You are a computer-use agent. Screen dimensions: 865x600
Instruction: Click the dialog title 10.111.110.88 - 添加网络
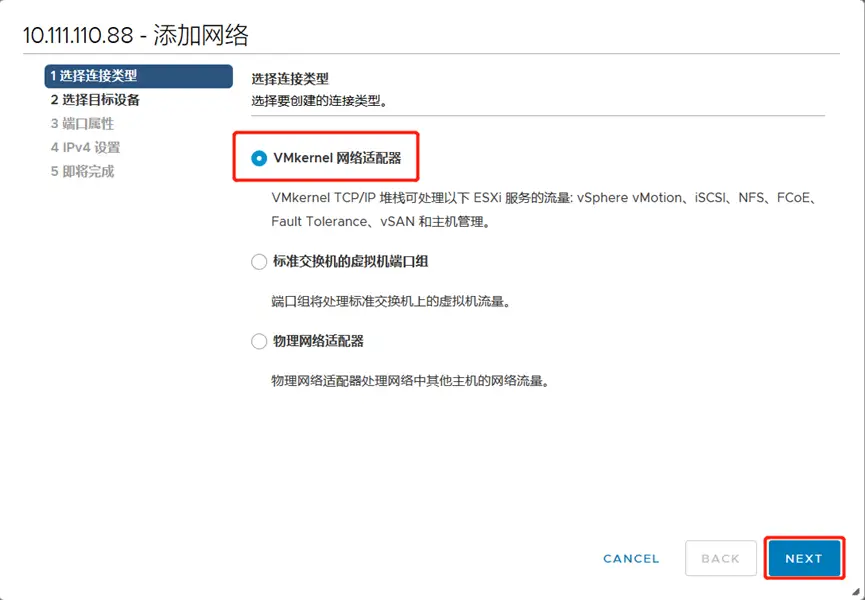(x=136, y=36)
